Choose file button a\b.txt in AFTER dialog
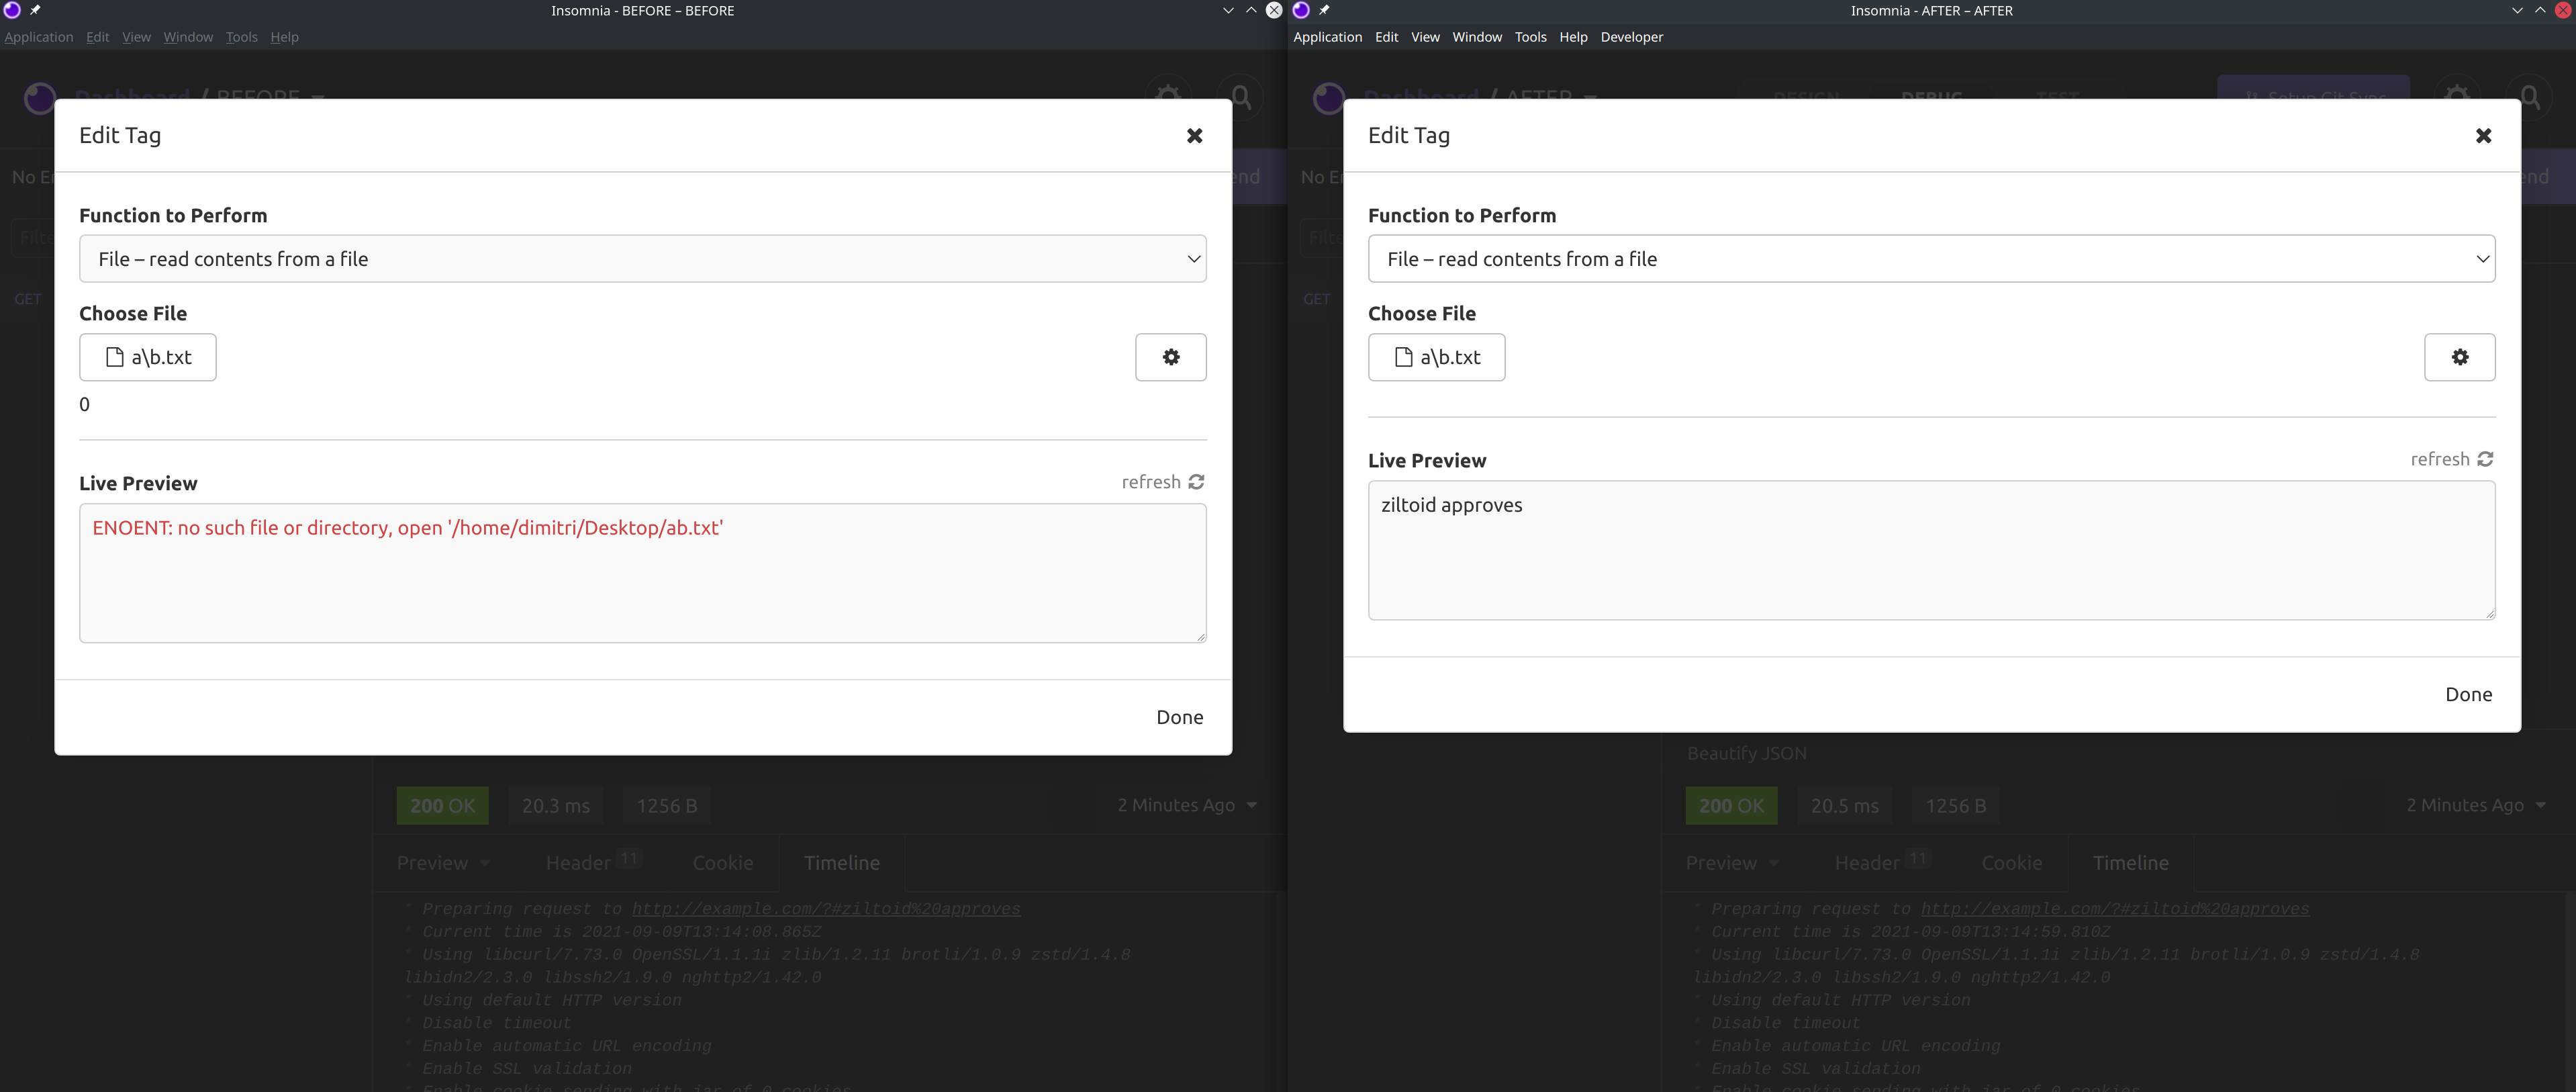Screen dimensions: 2576x1092 point(1436,357)
